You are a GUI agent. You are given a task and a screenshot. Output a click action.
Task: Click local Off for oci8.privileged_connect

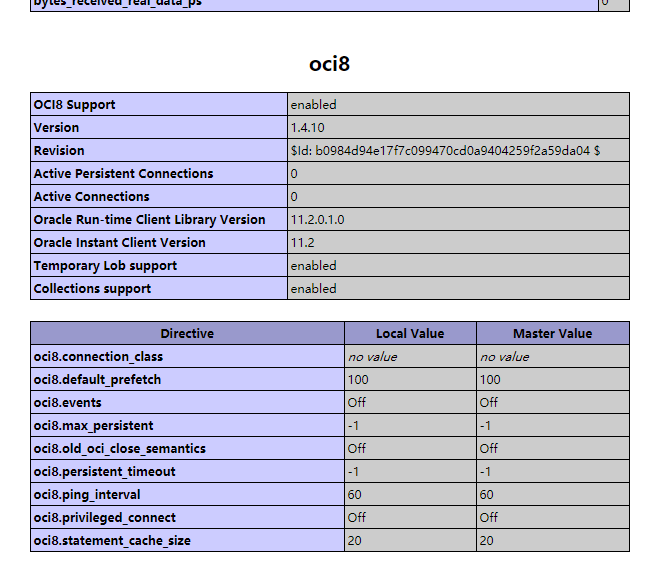tap(356, 518)
